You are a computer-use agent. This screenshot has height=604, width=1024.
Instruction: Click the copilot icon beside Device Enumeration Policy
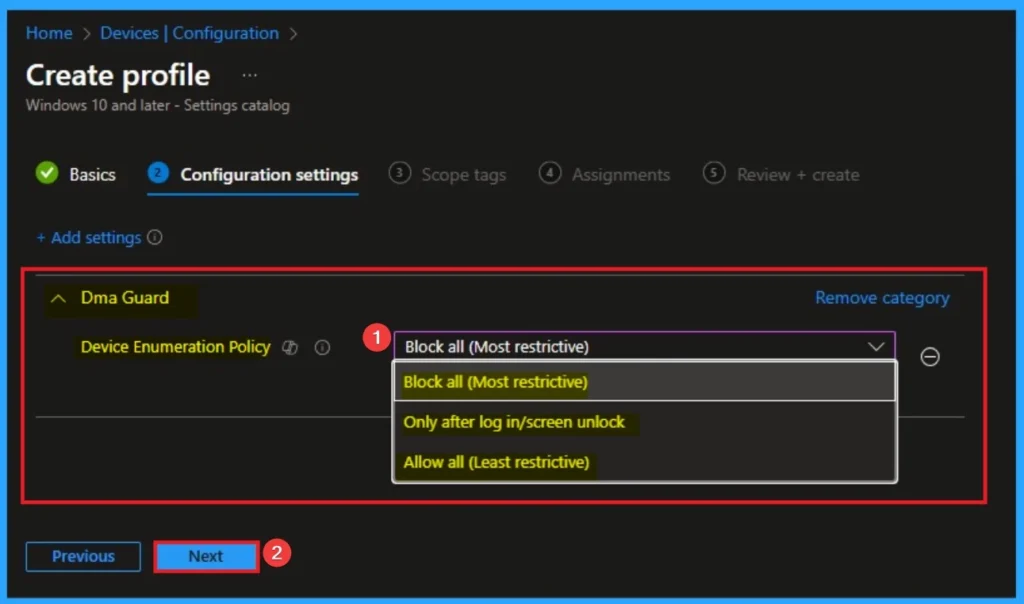[291, 348]
